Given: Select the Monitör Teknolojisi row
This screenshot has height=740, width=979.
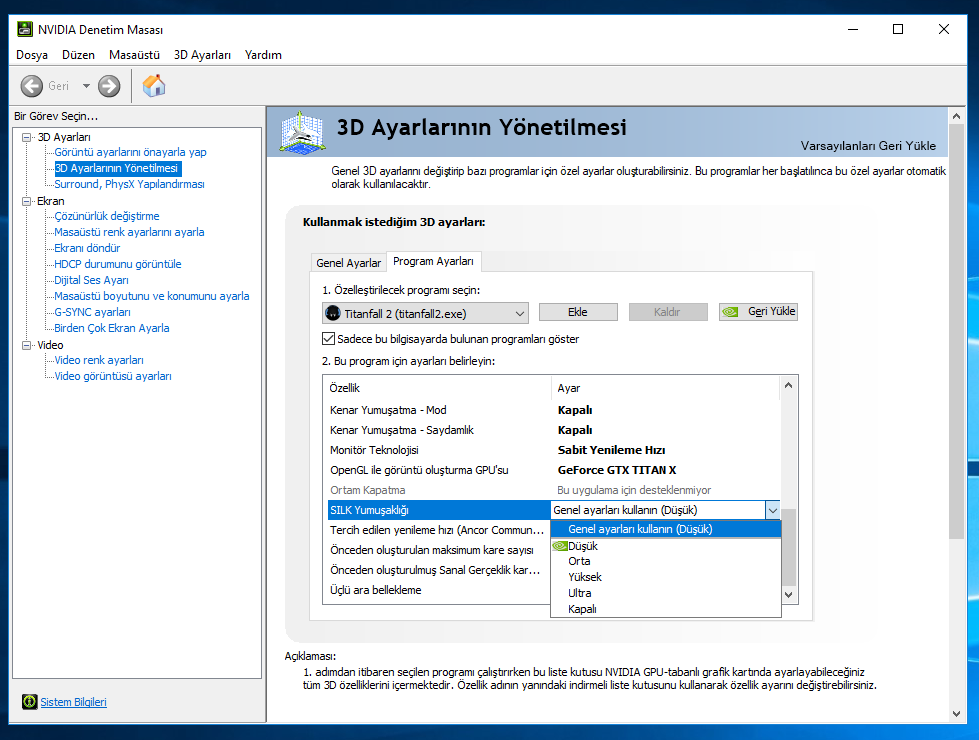Looking at the screenshot, I should coord(552,450).
